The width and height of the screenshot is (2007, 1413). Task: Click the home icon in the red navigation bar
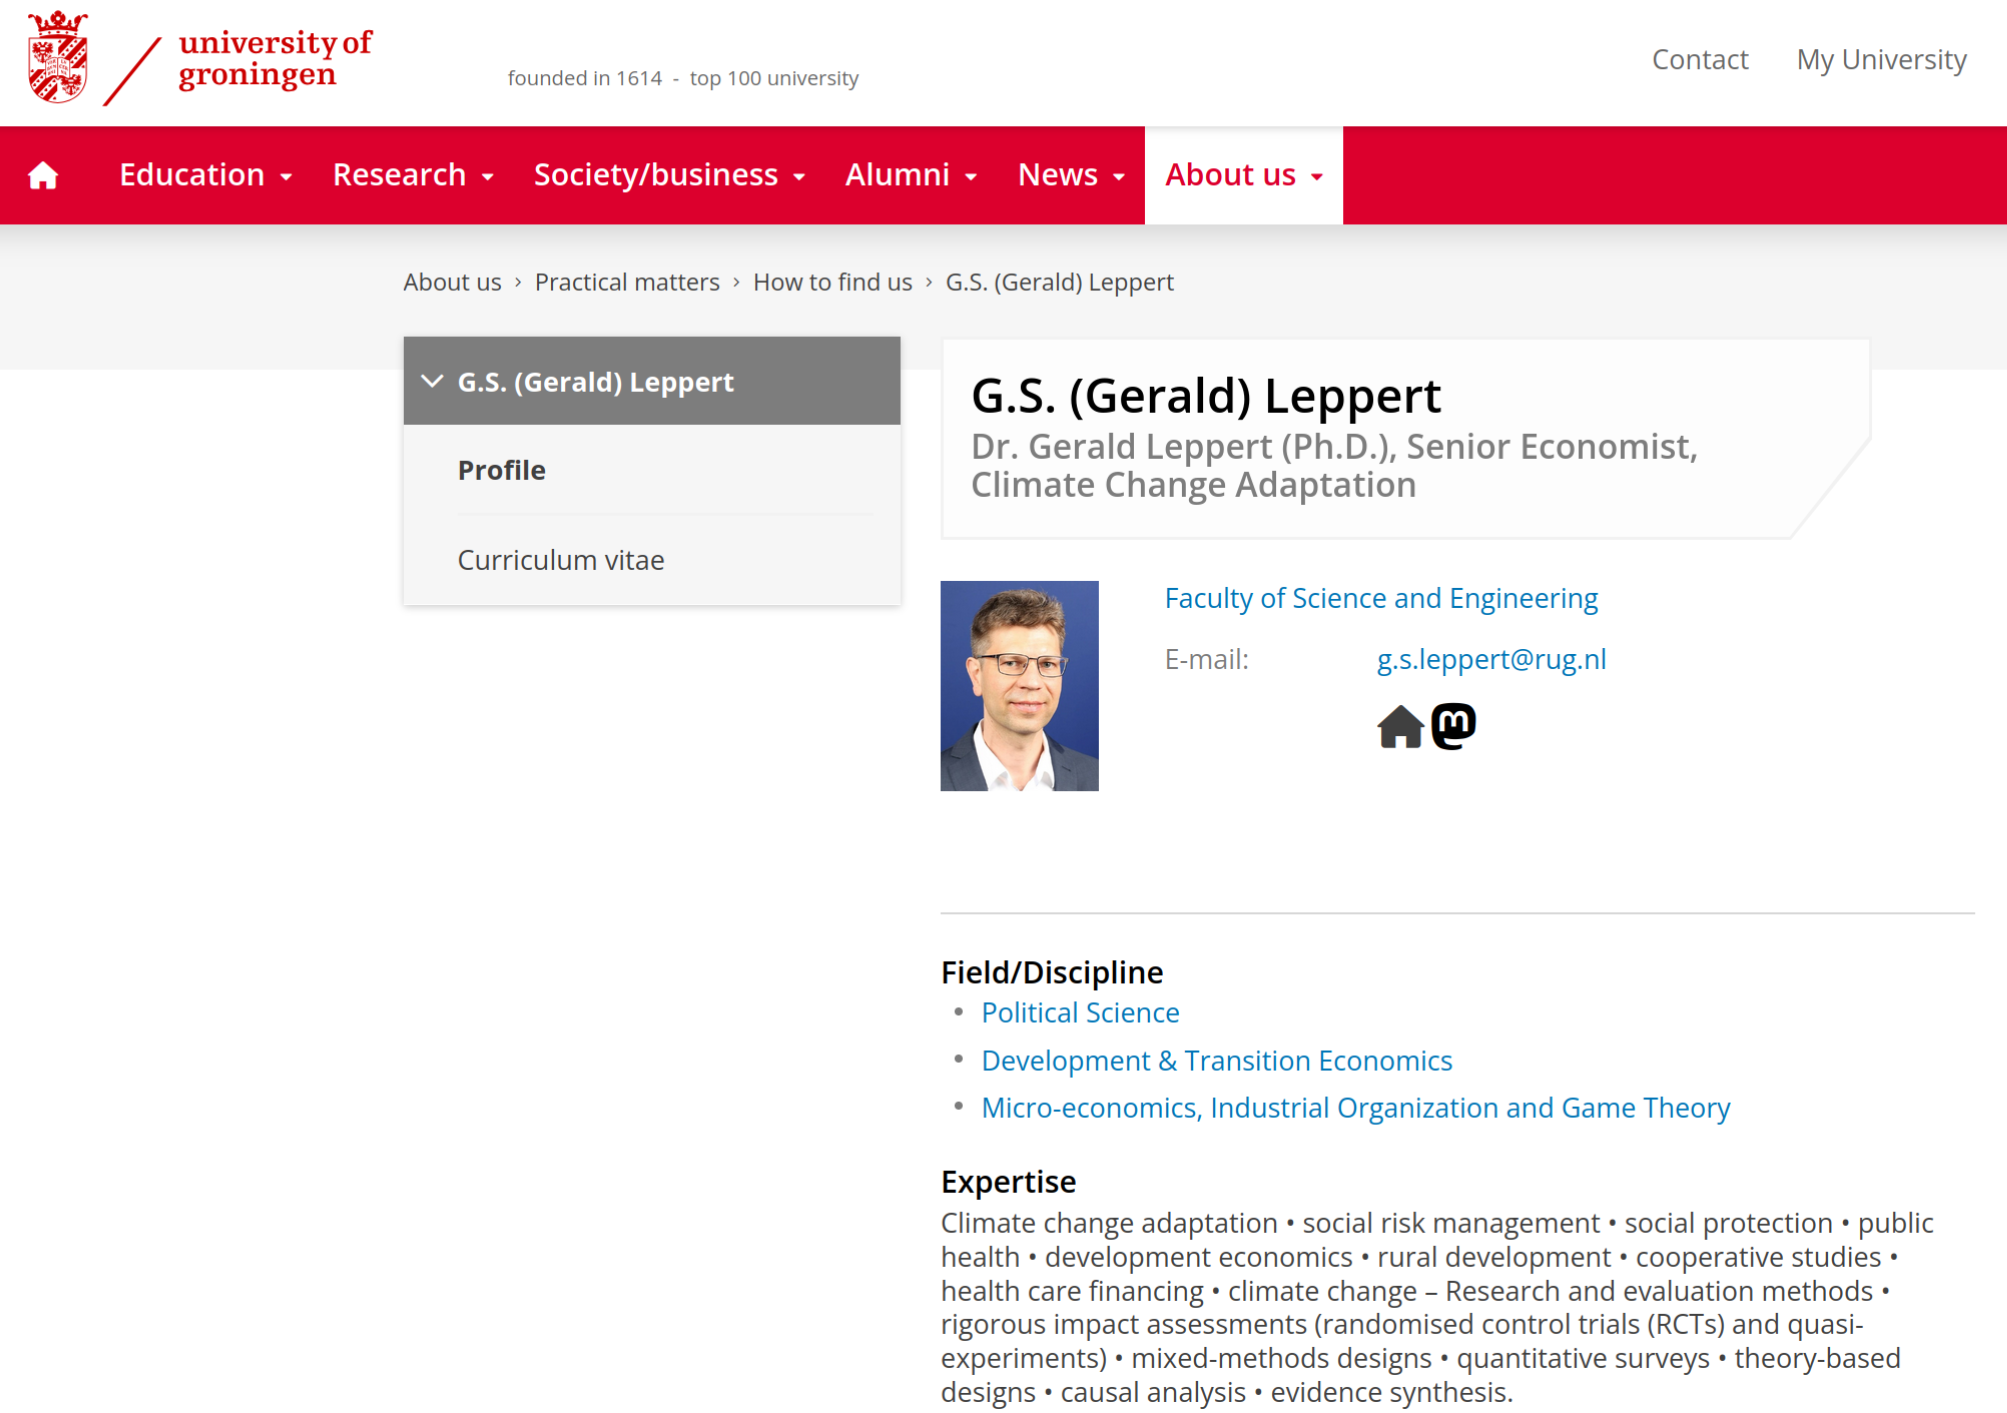pos(43,176)
